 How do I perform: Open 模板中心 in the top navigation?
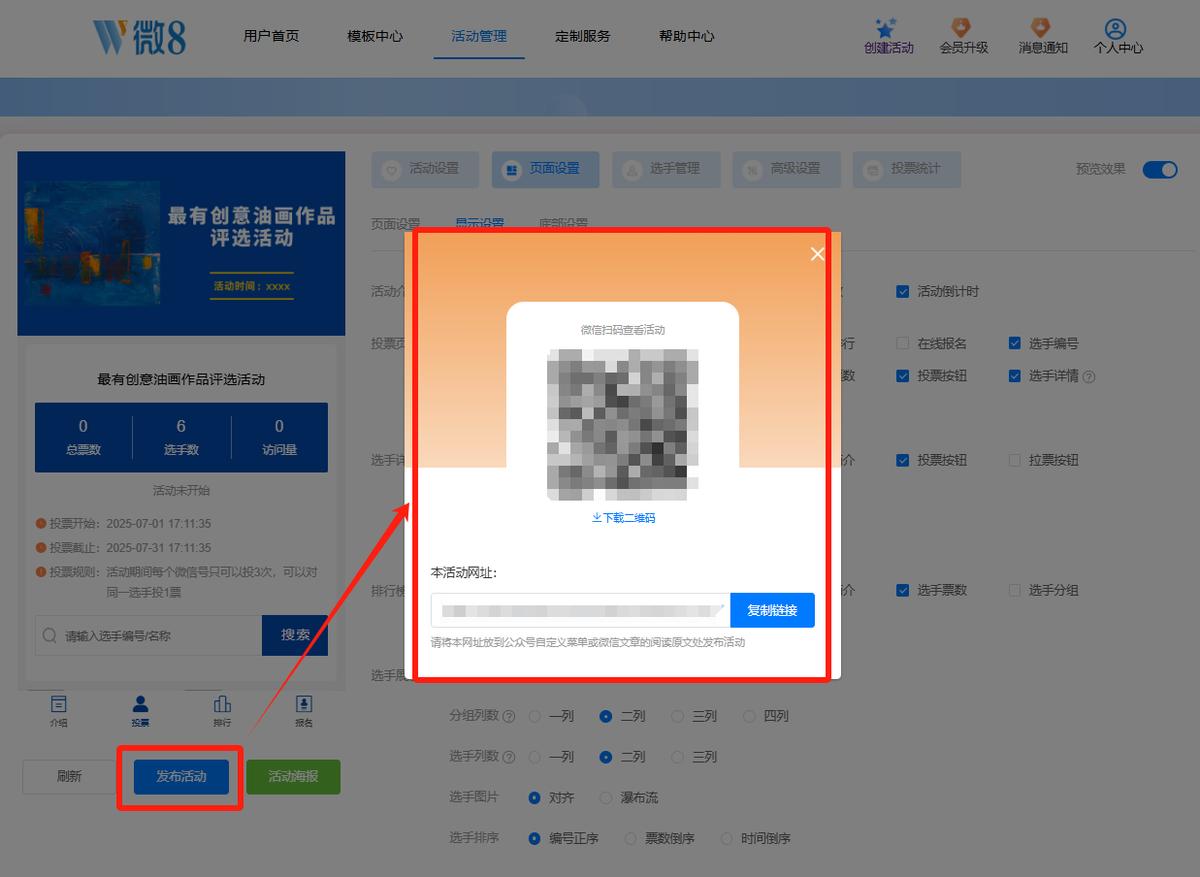click(375, 36)
